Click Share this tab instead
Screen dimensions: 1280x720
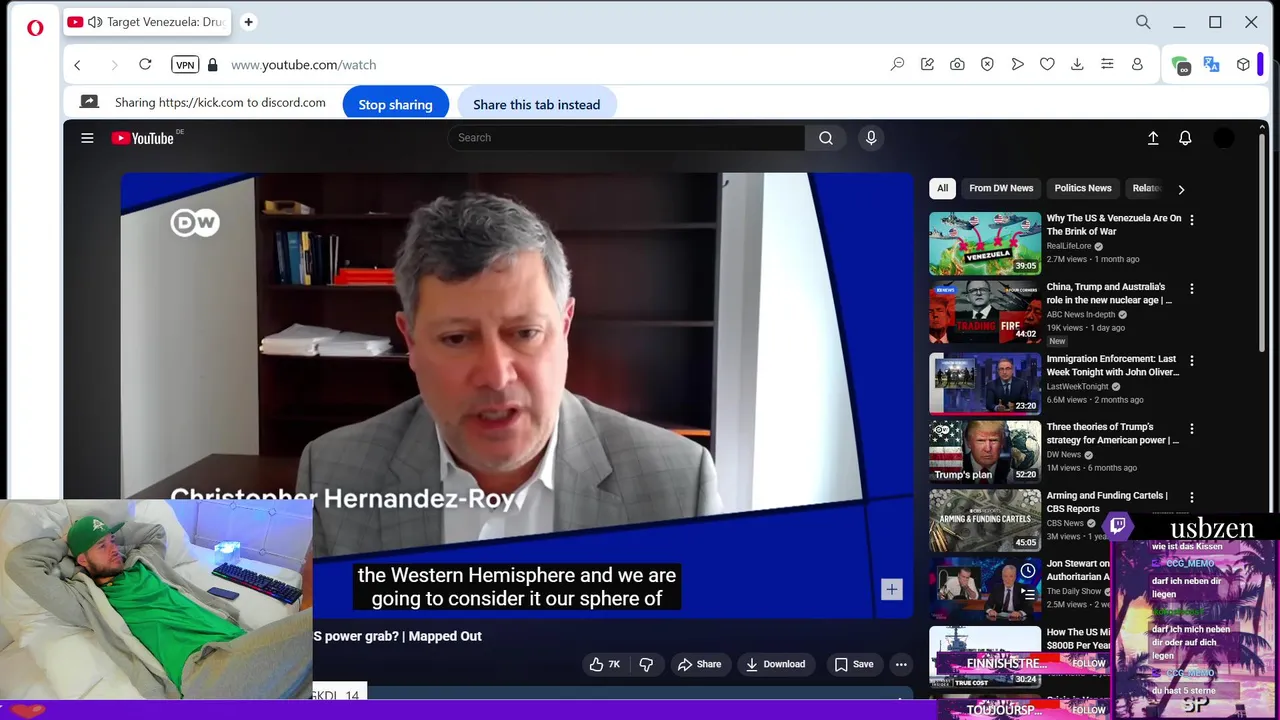coord(537,104)
